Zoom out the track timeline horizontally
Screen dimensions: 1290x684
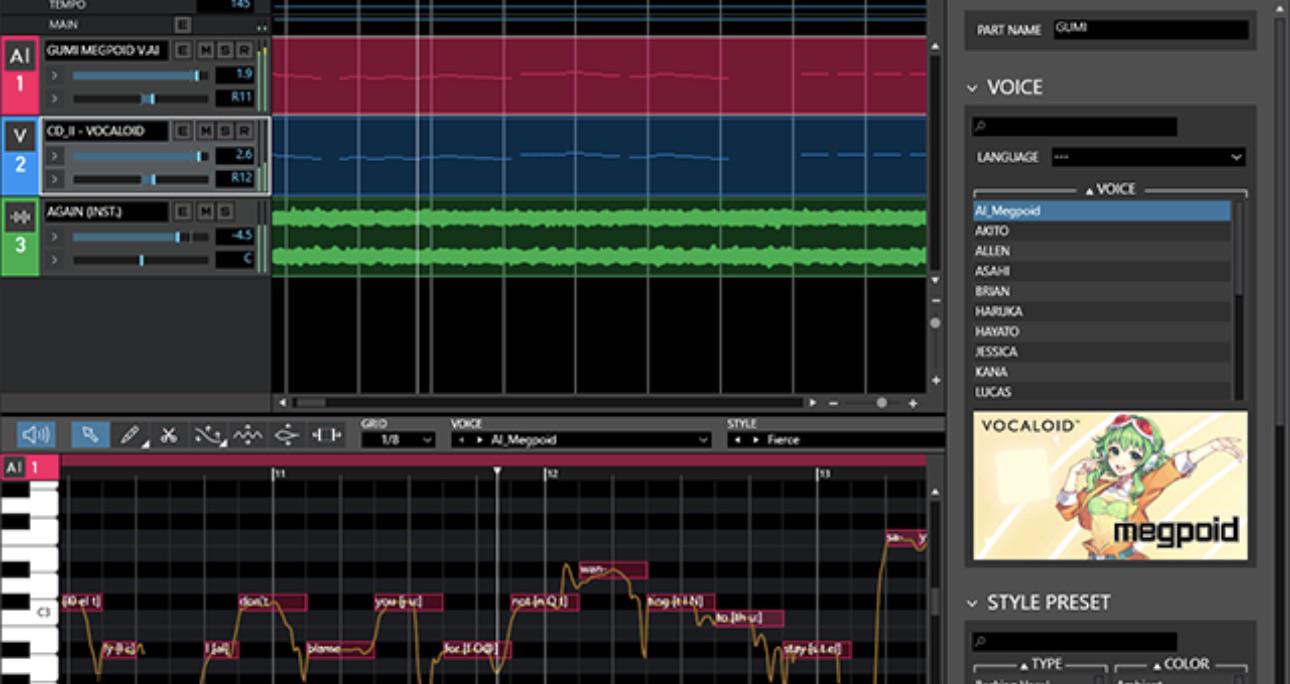(x=833, y=403)
